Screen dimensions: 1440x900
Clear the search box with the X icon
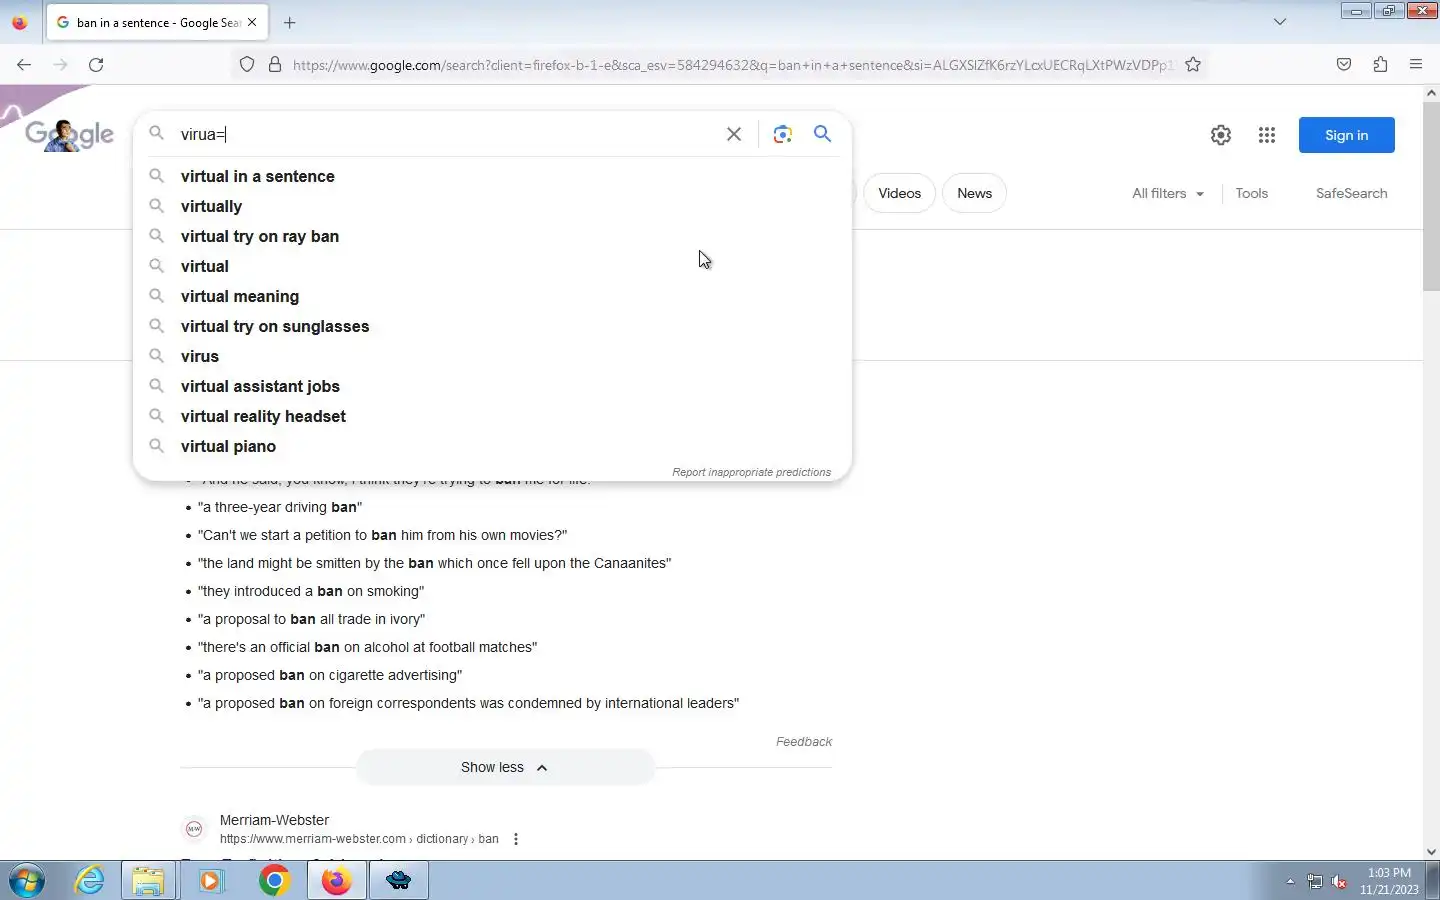click(734, 134)
